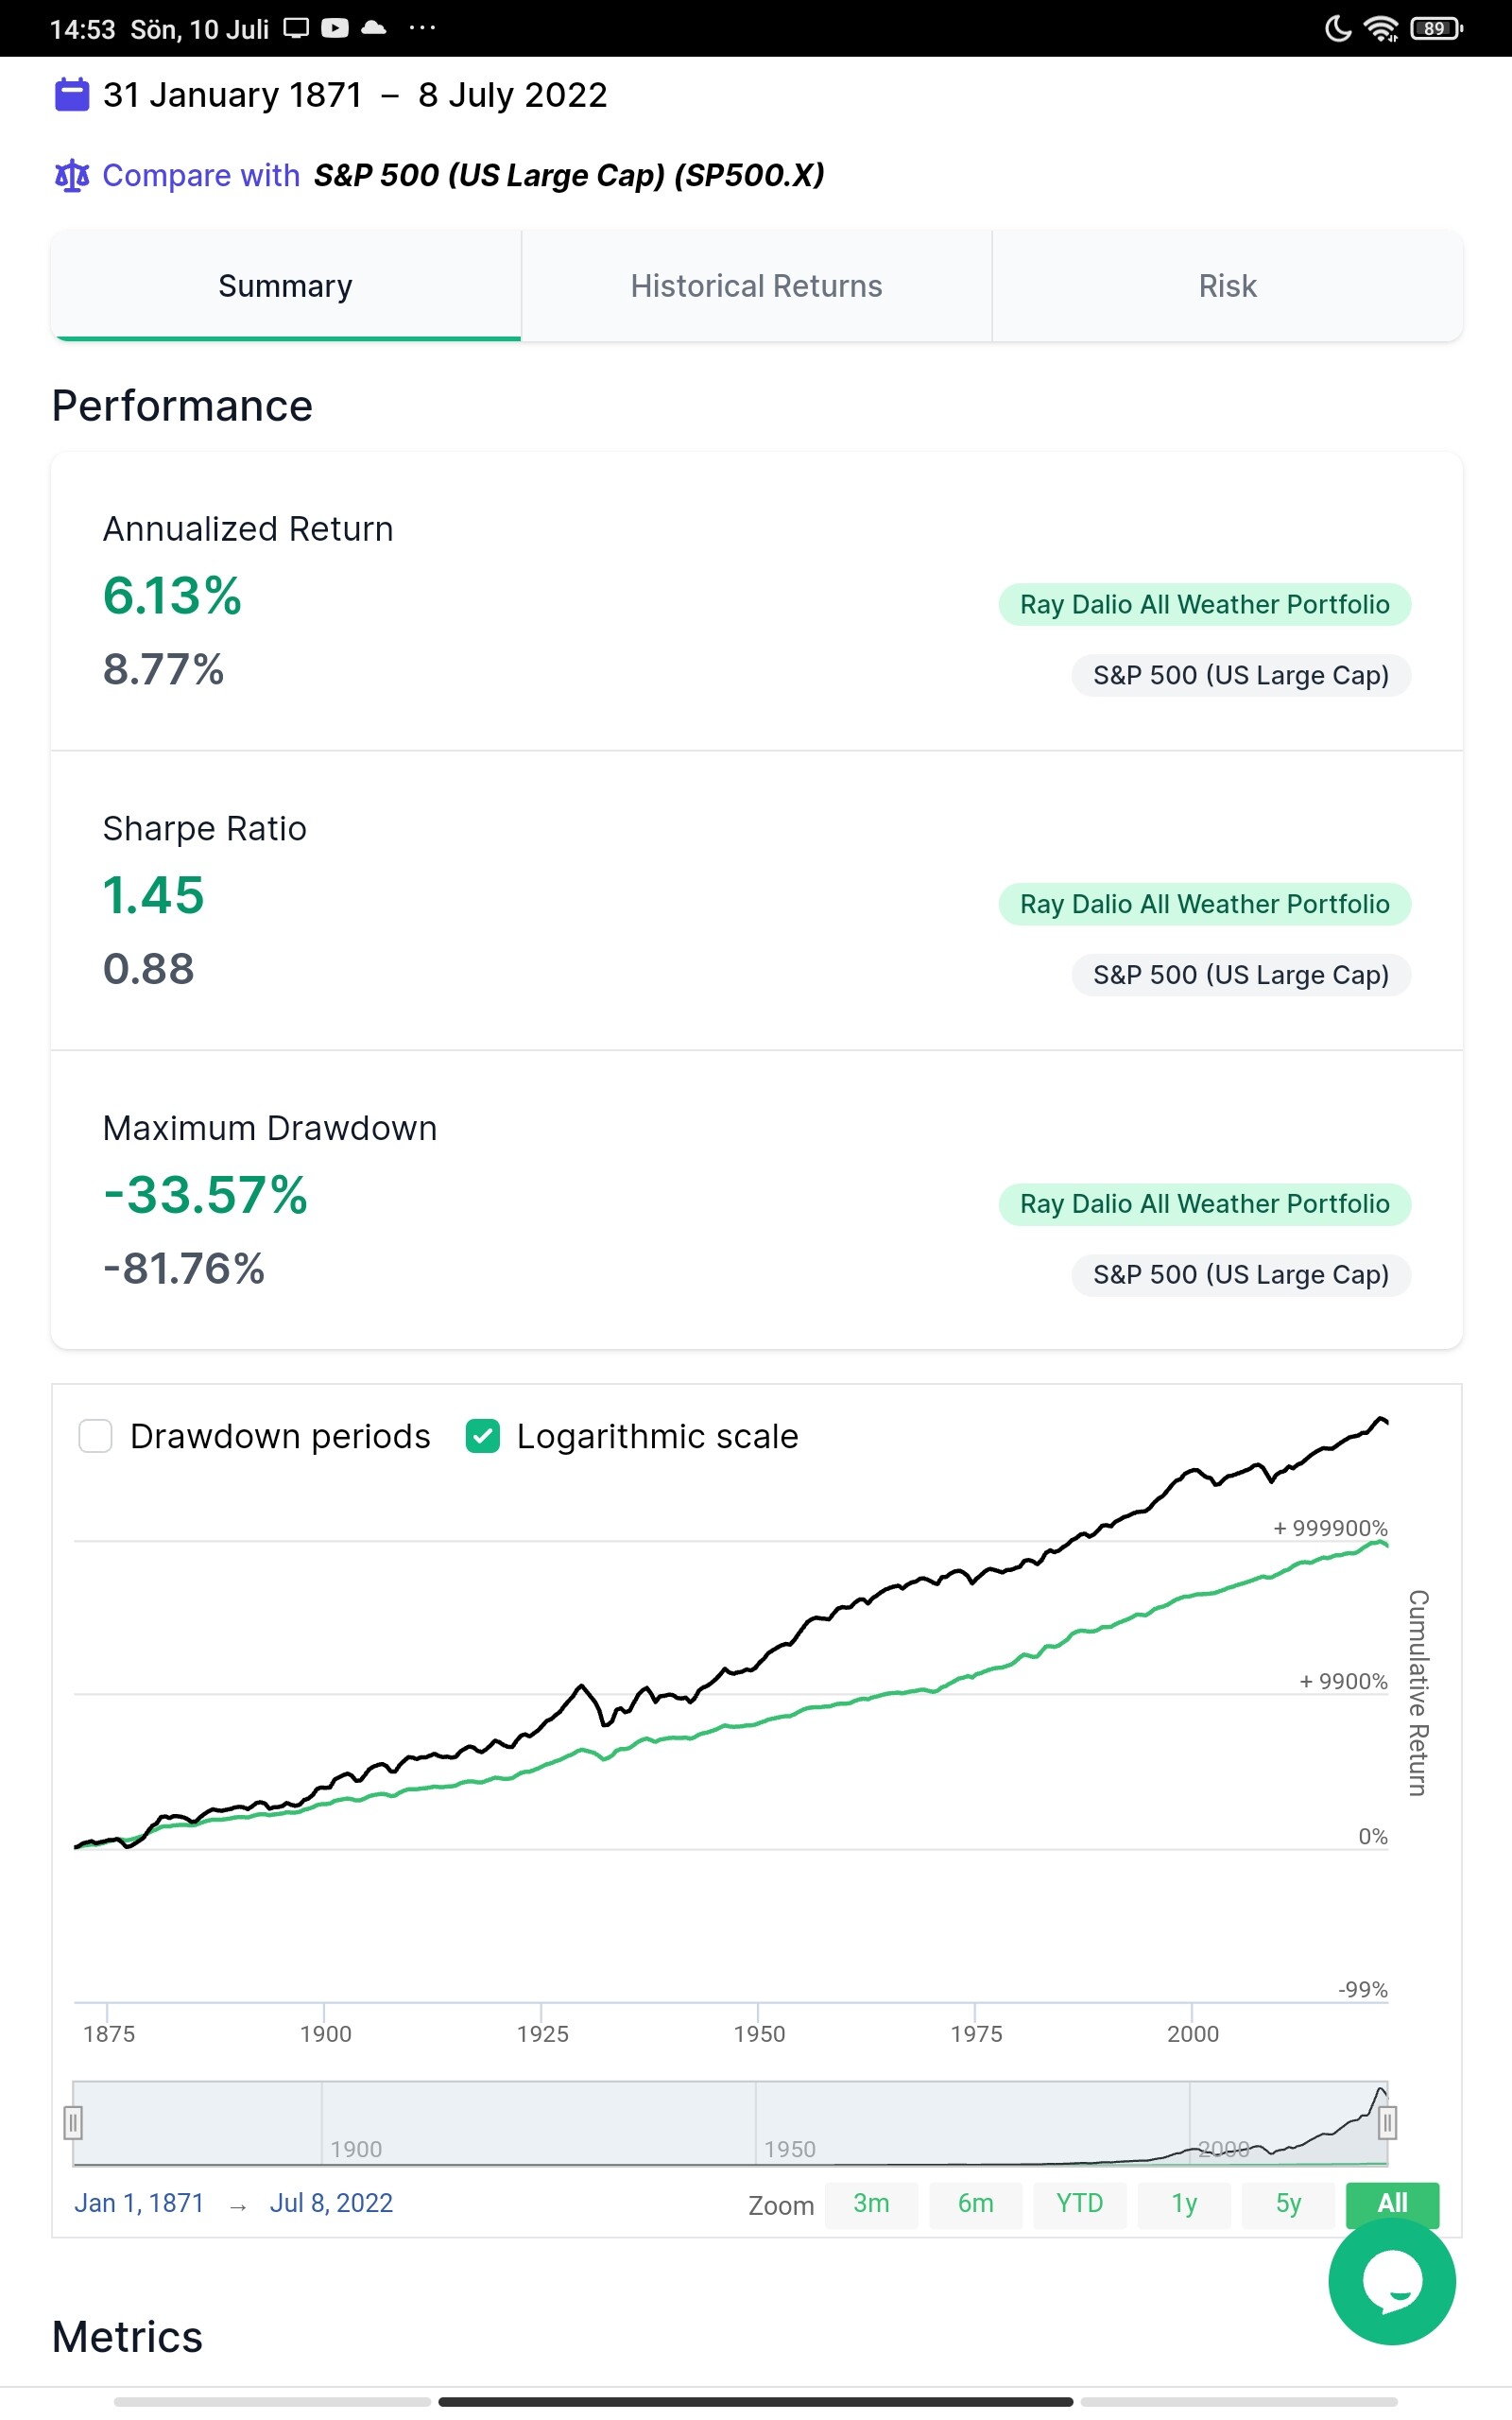The width and height of the screenshot is (1512, 2420).
Task: Tap the Wi-Fi status bar icon
Action: coord(1381,29)
